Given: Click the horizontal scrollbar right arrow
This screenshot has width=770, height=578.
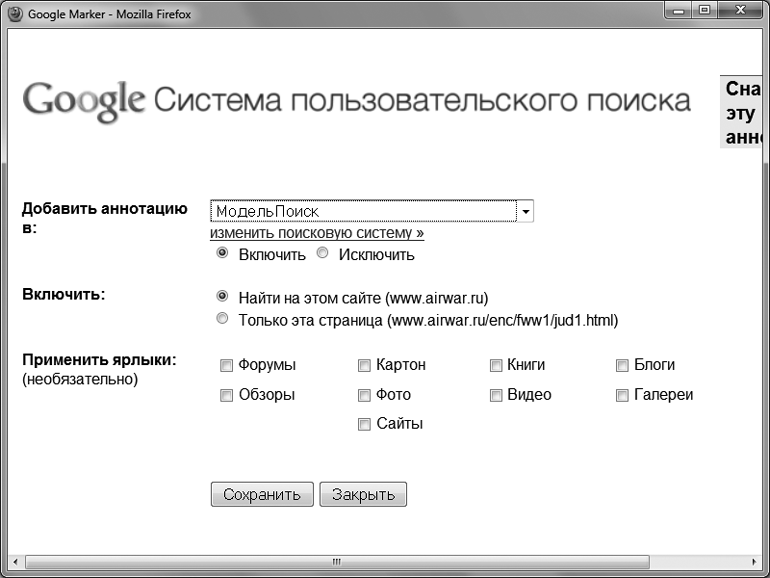Looking at the screenshot, I should coord(755,560).
